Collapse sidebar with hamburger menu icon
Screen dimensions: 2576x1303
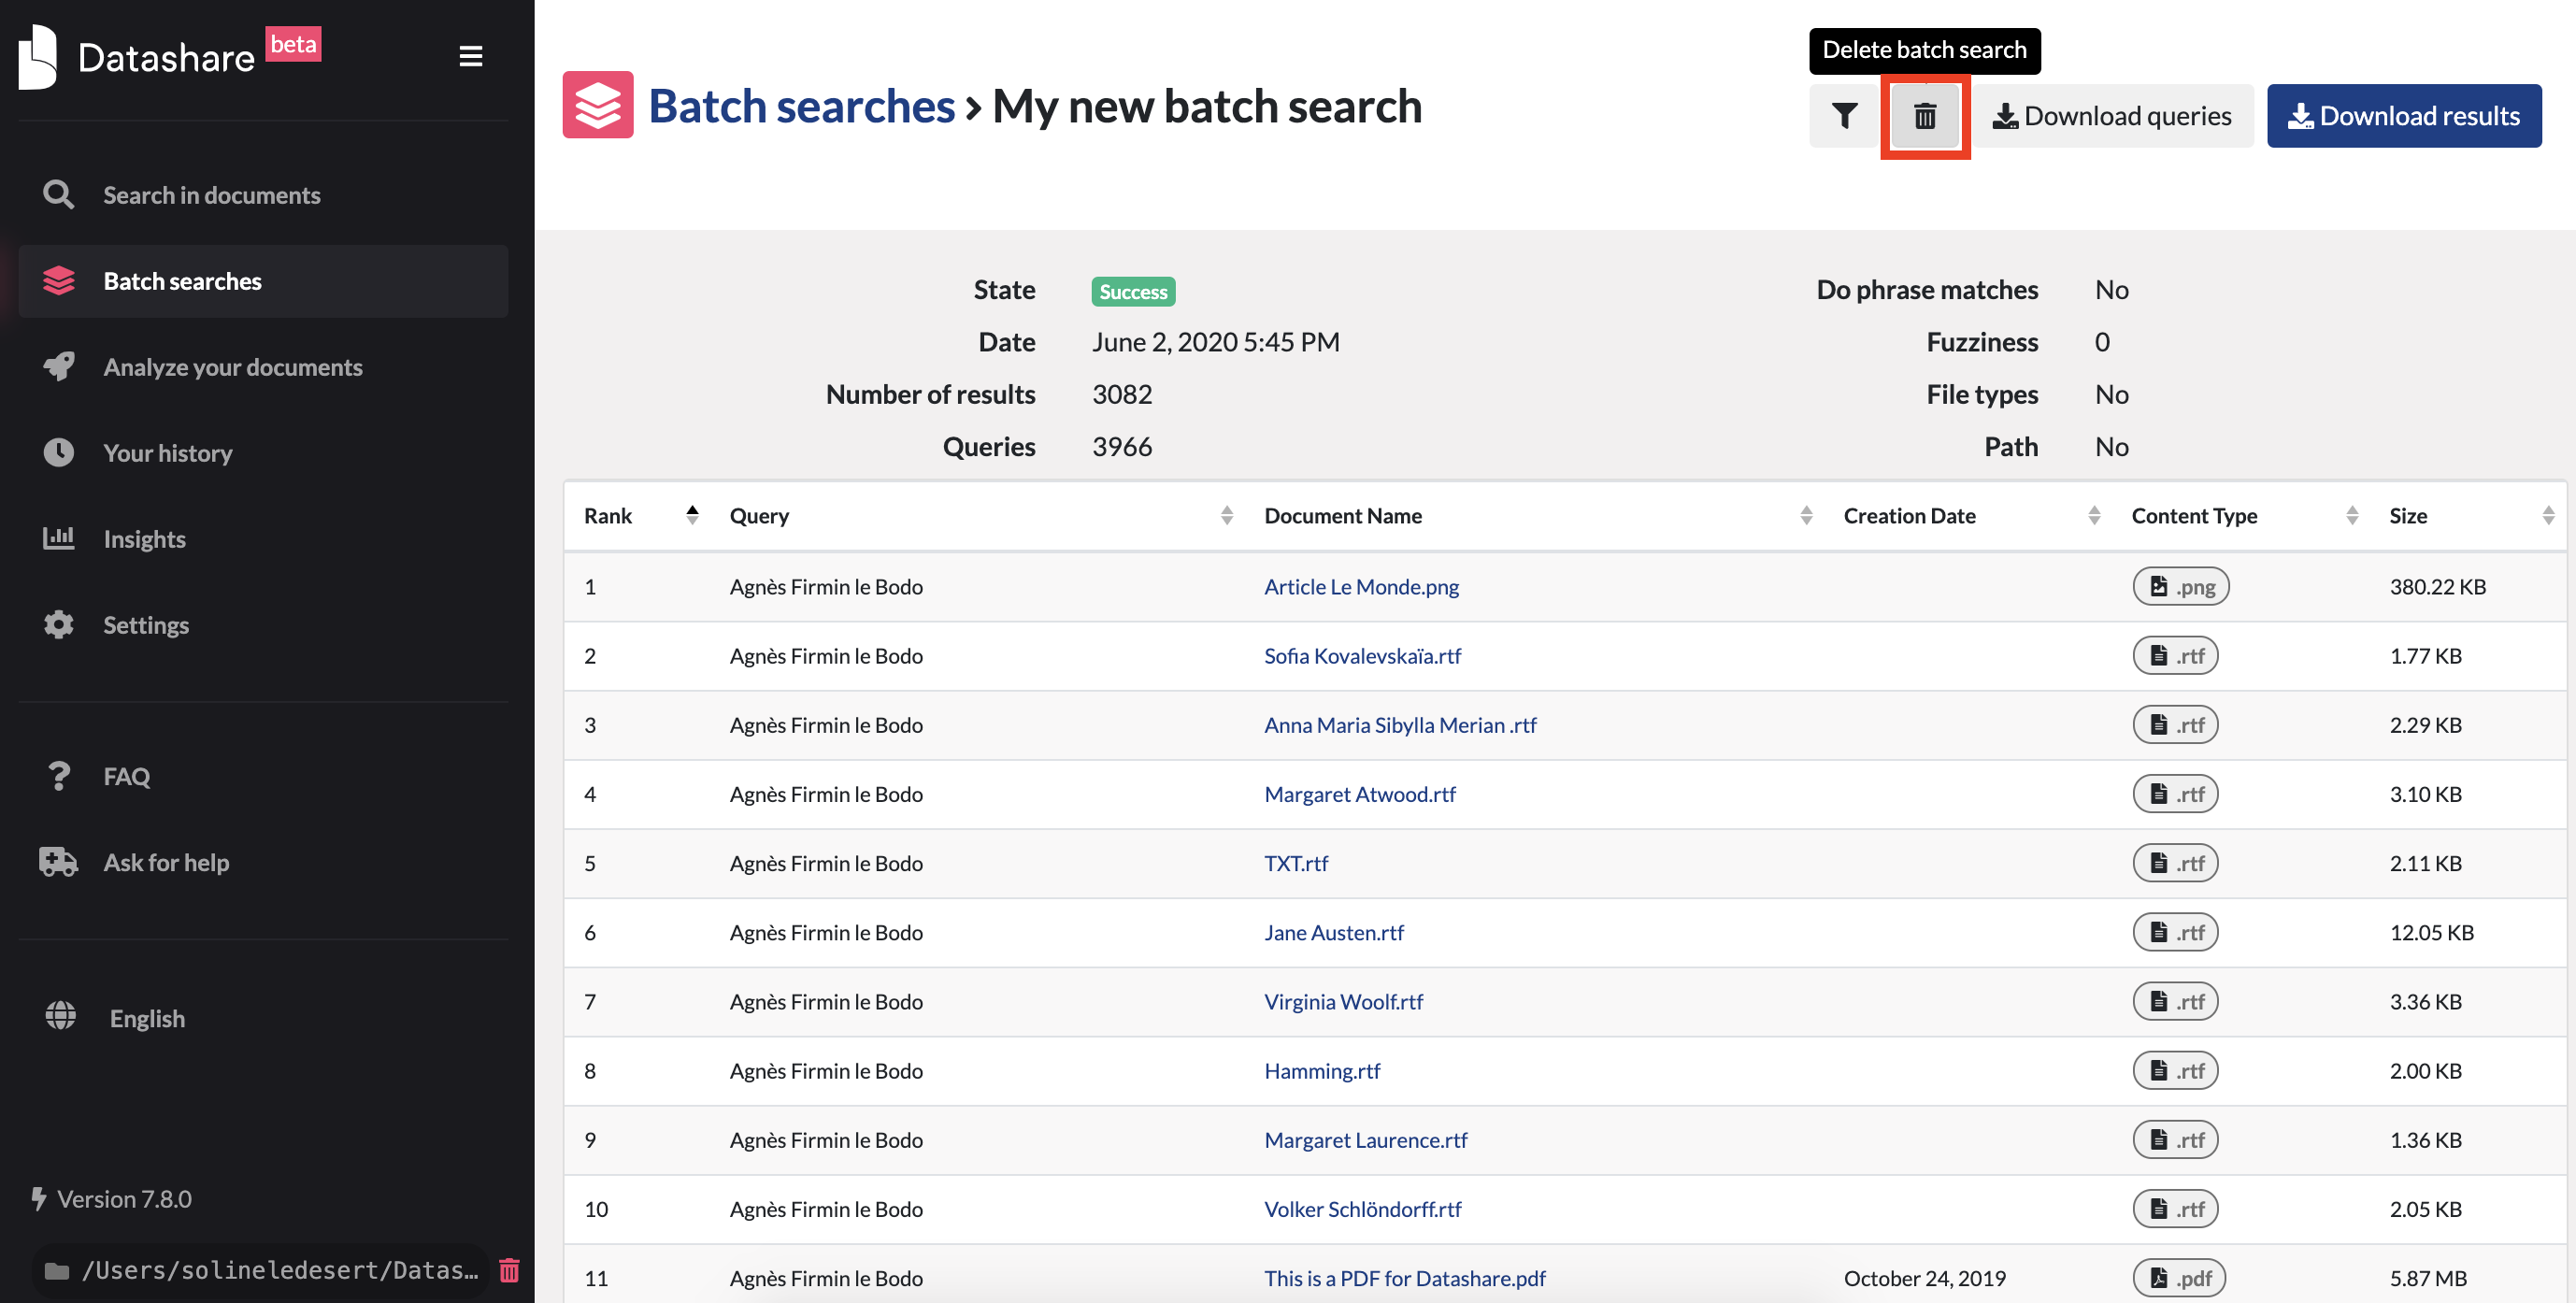471,56
